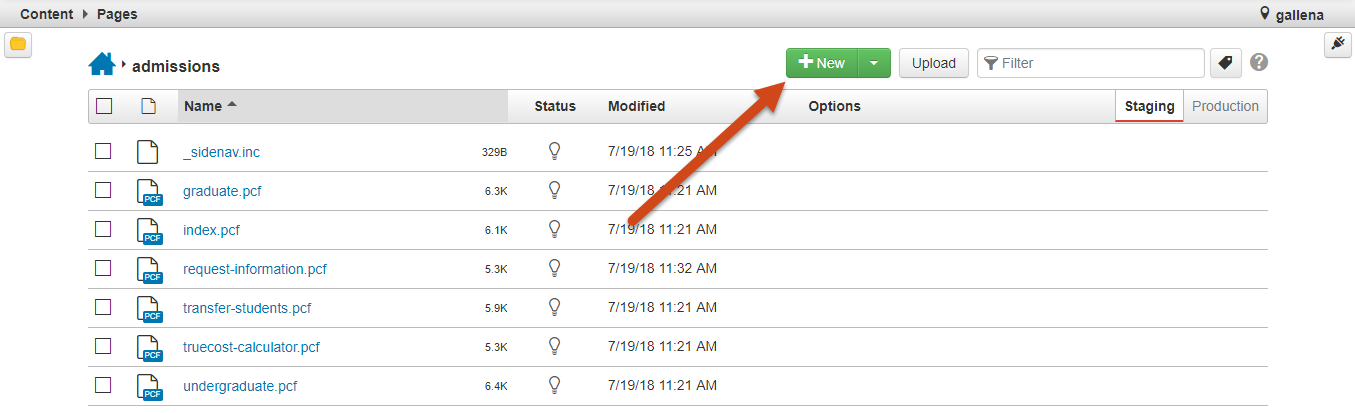Click the home icon in breadcrumb
The width and height of the screenshot is (1355, 413).
pos(102,65)
